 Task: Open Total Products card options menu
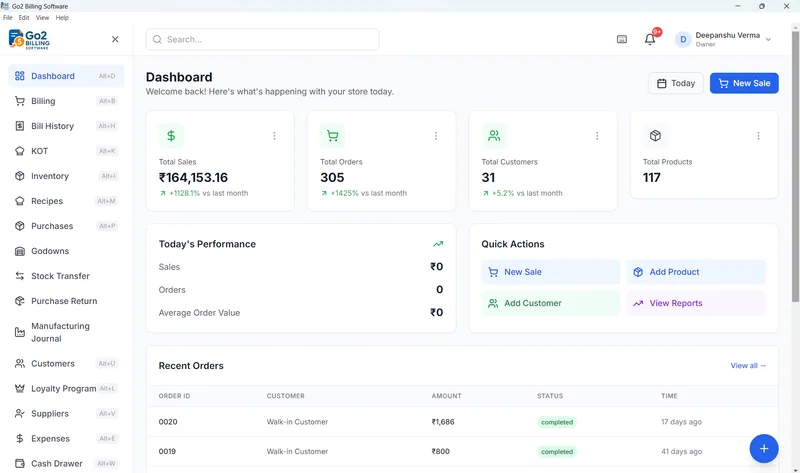coord(758,136)
